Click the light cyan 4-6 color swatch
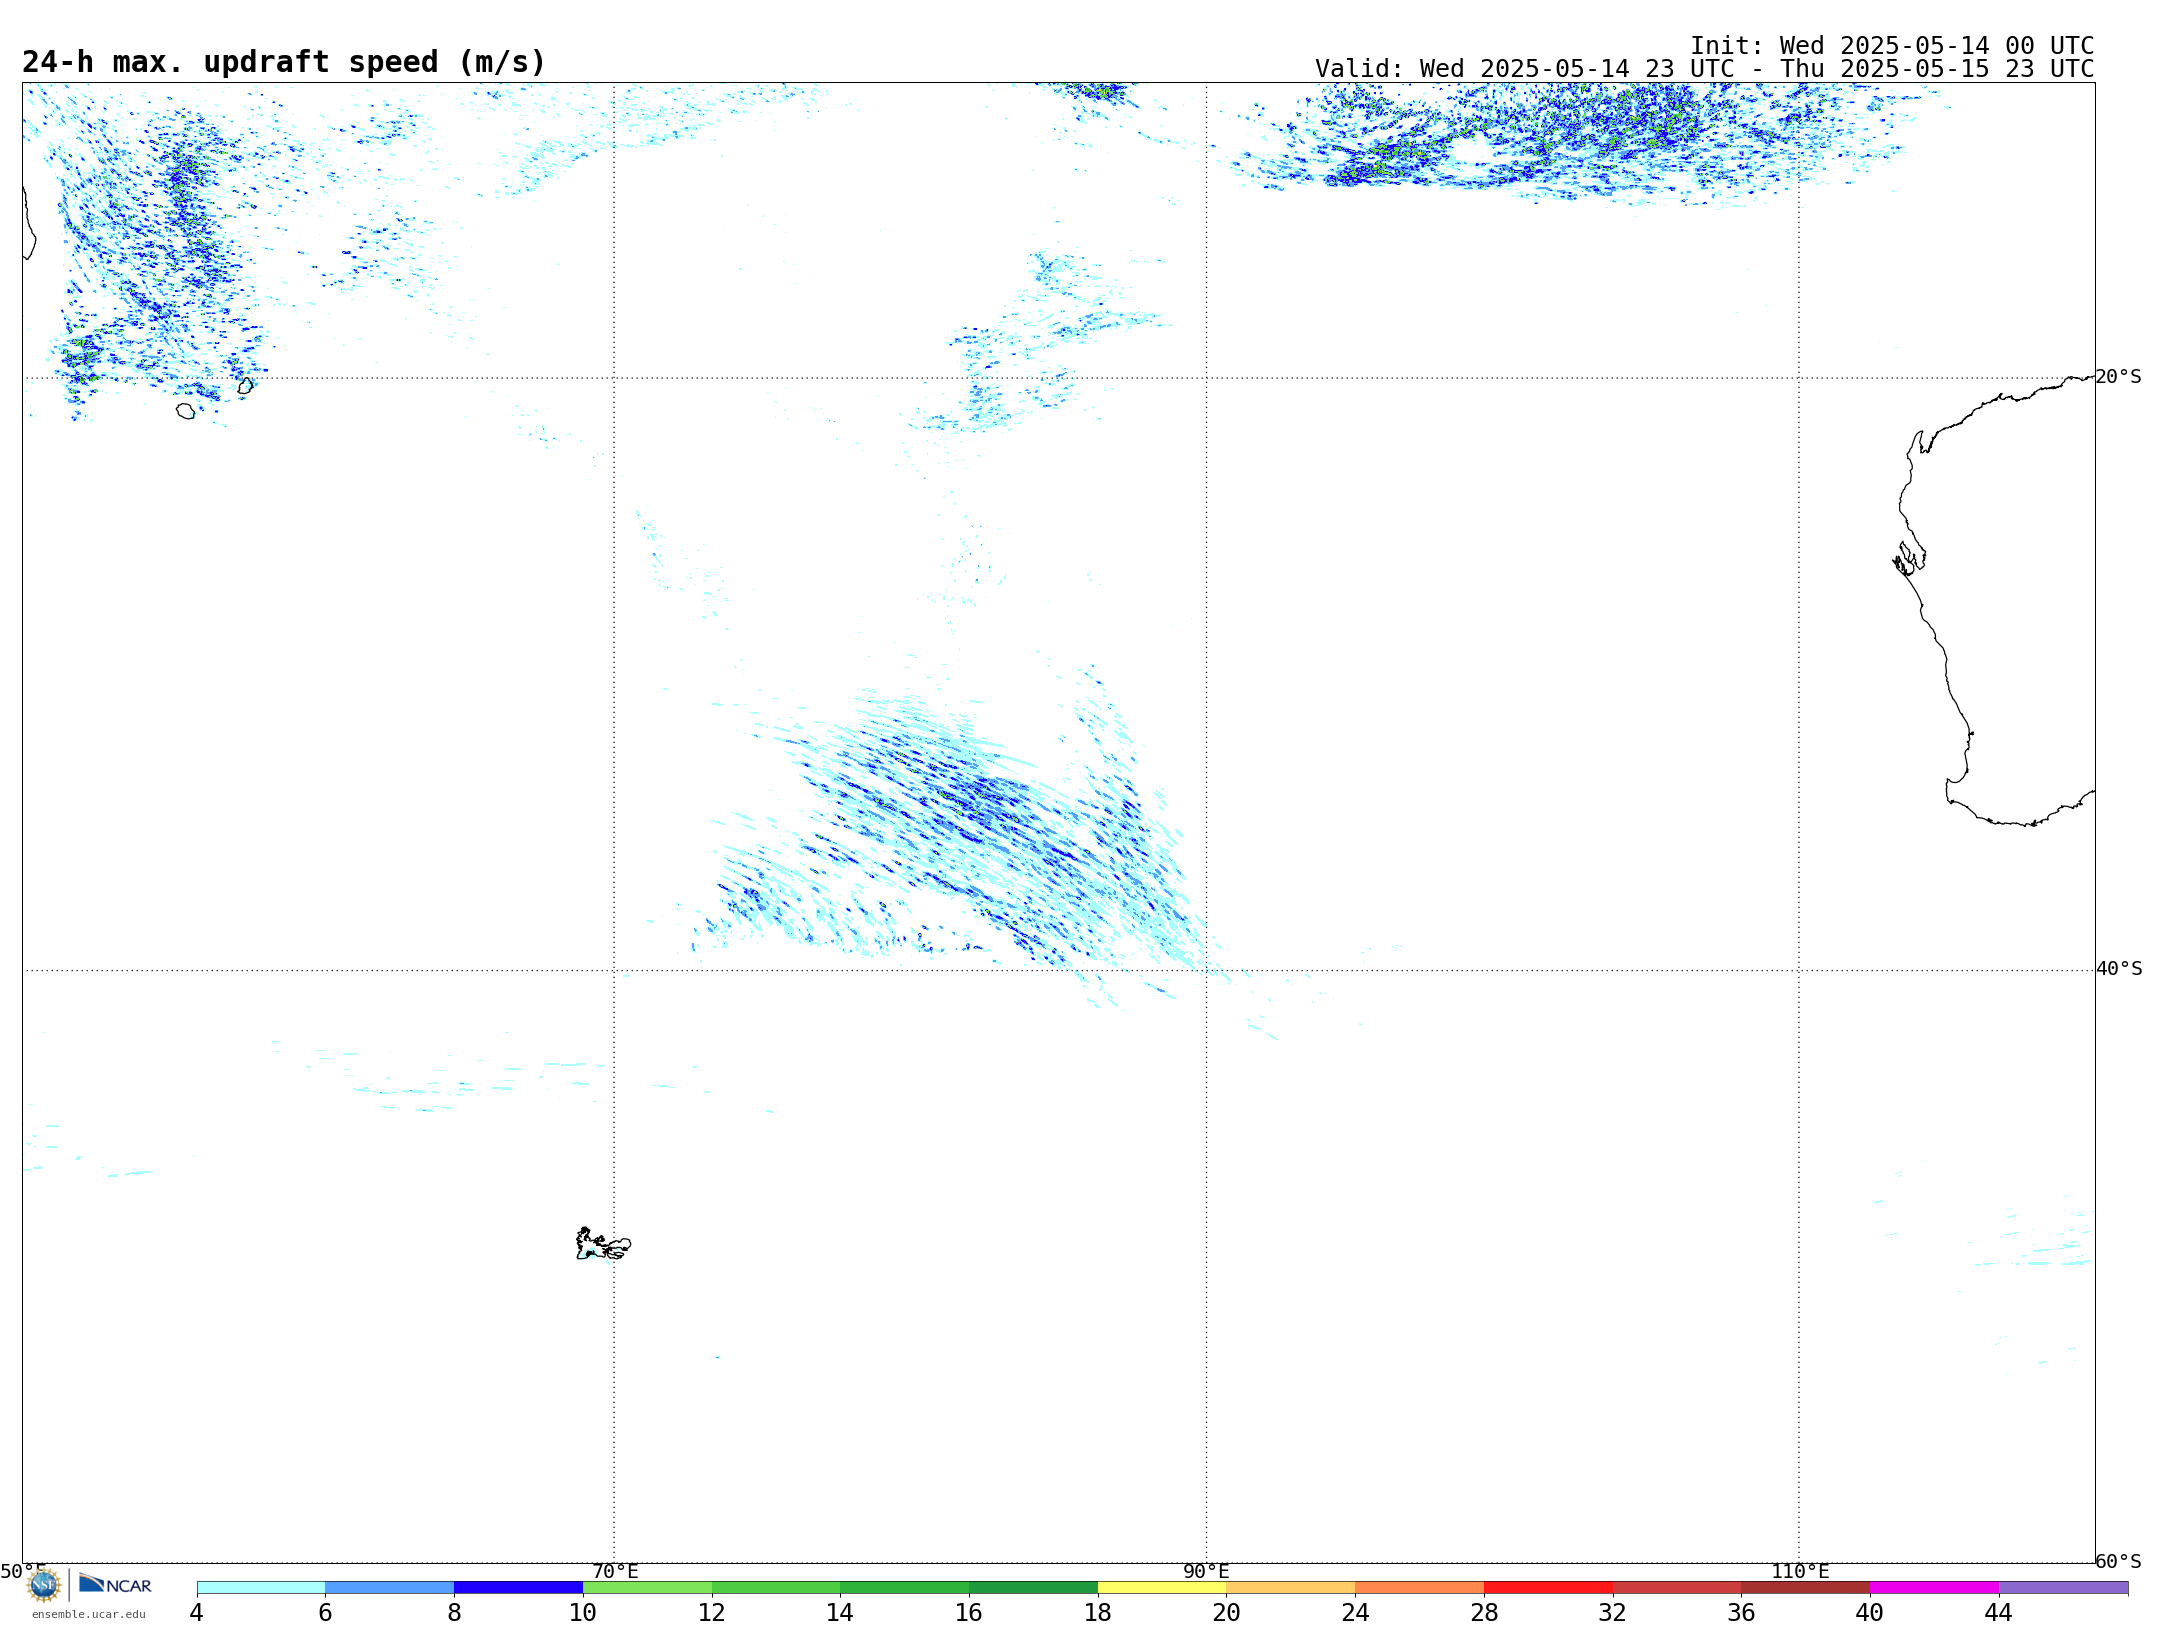The width and height of the screenshot is (2160, 1626). [x=261, y=1587]
